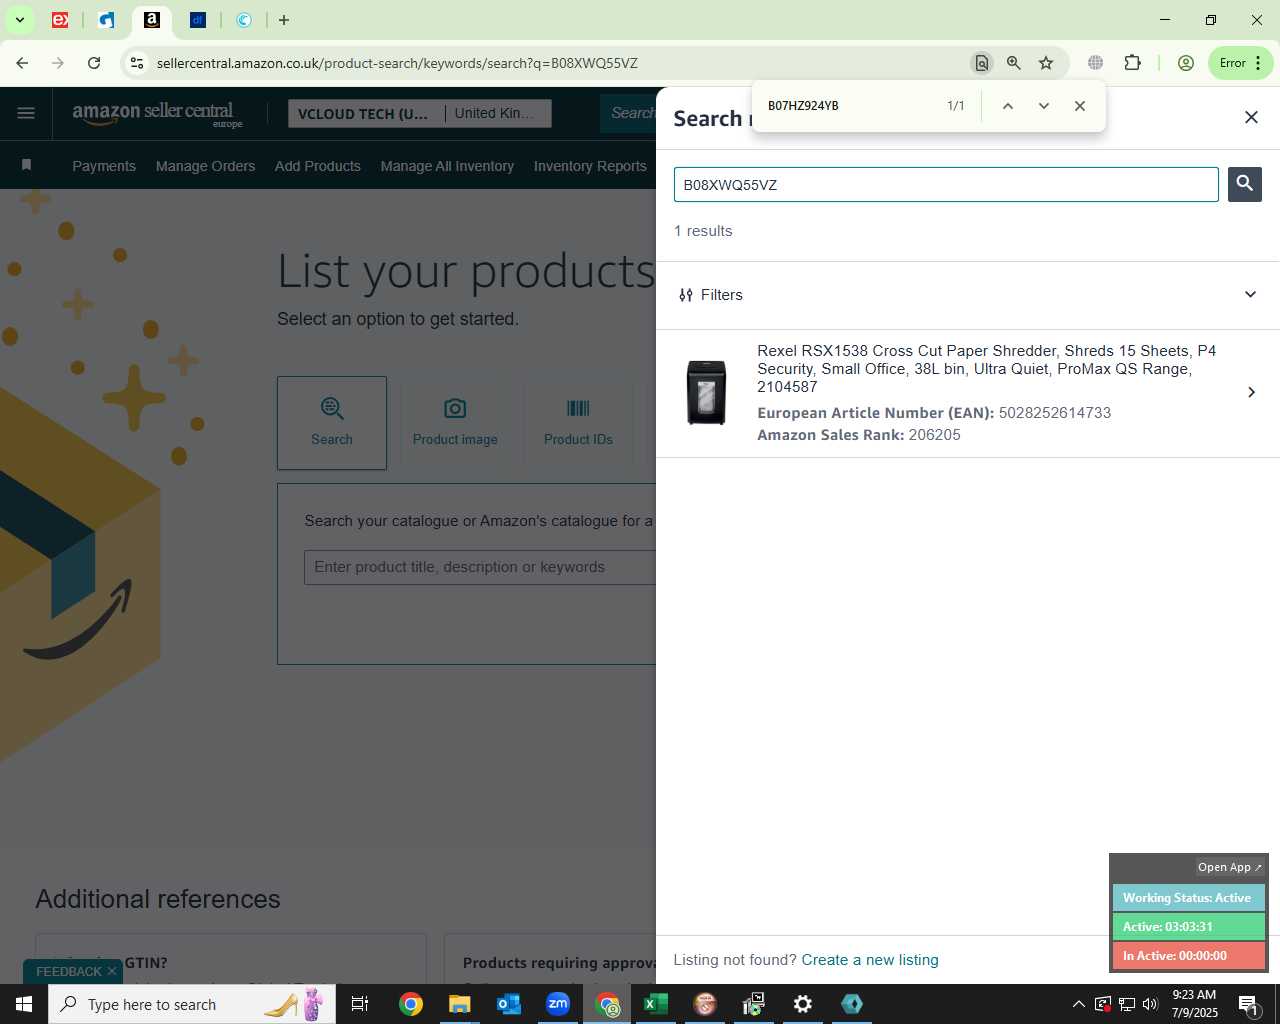Go to previous find-in-page match

tap(1008, 106)
